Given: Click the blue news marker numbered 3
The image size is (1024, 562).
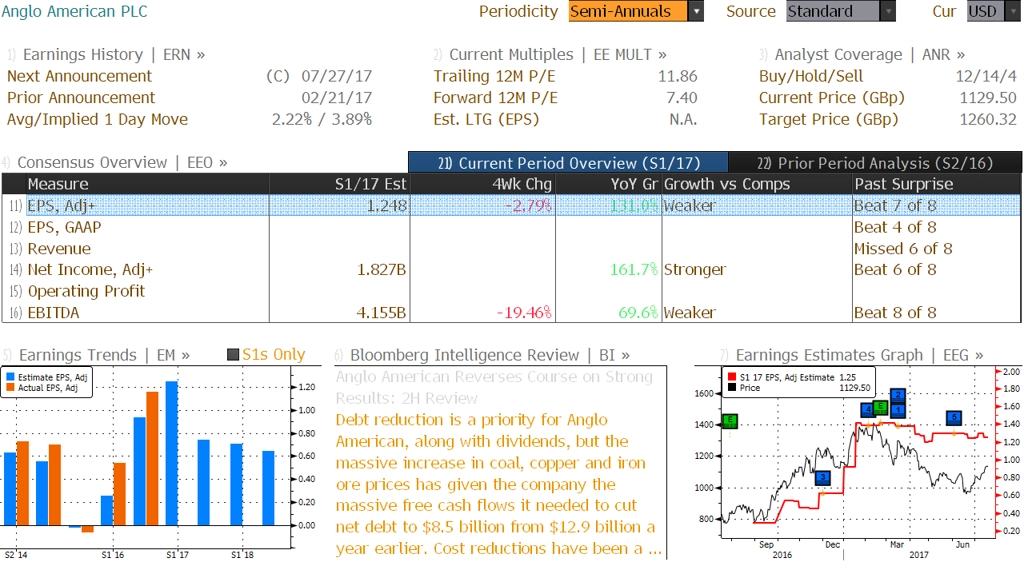Looking at the screenshot, I should (x=823, y=478).
